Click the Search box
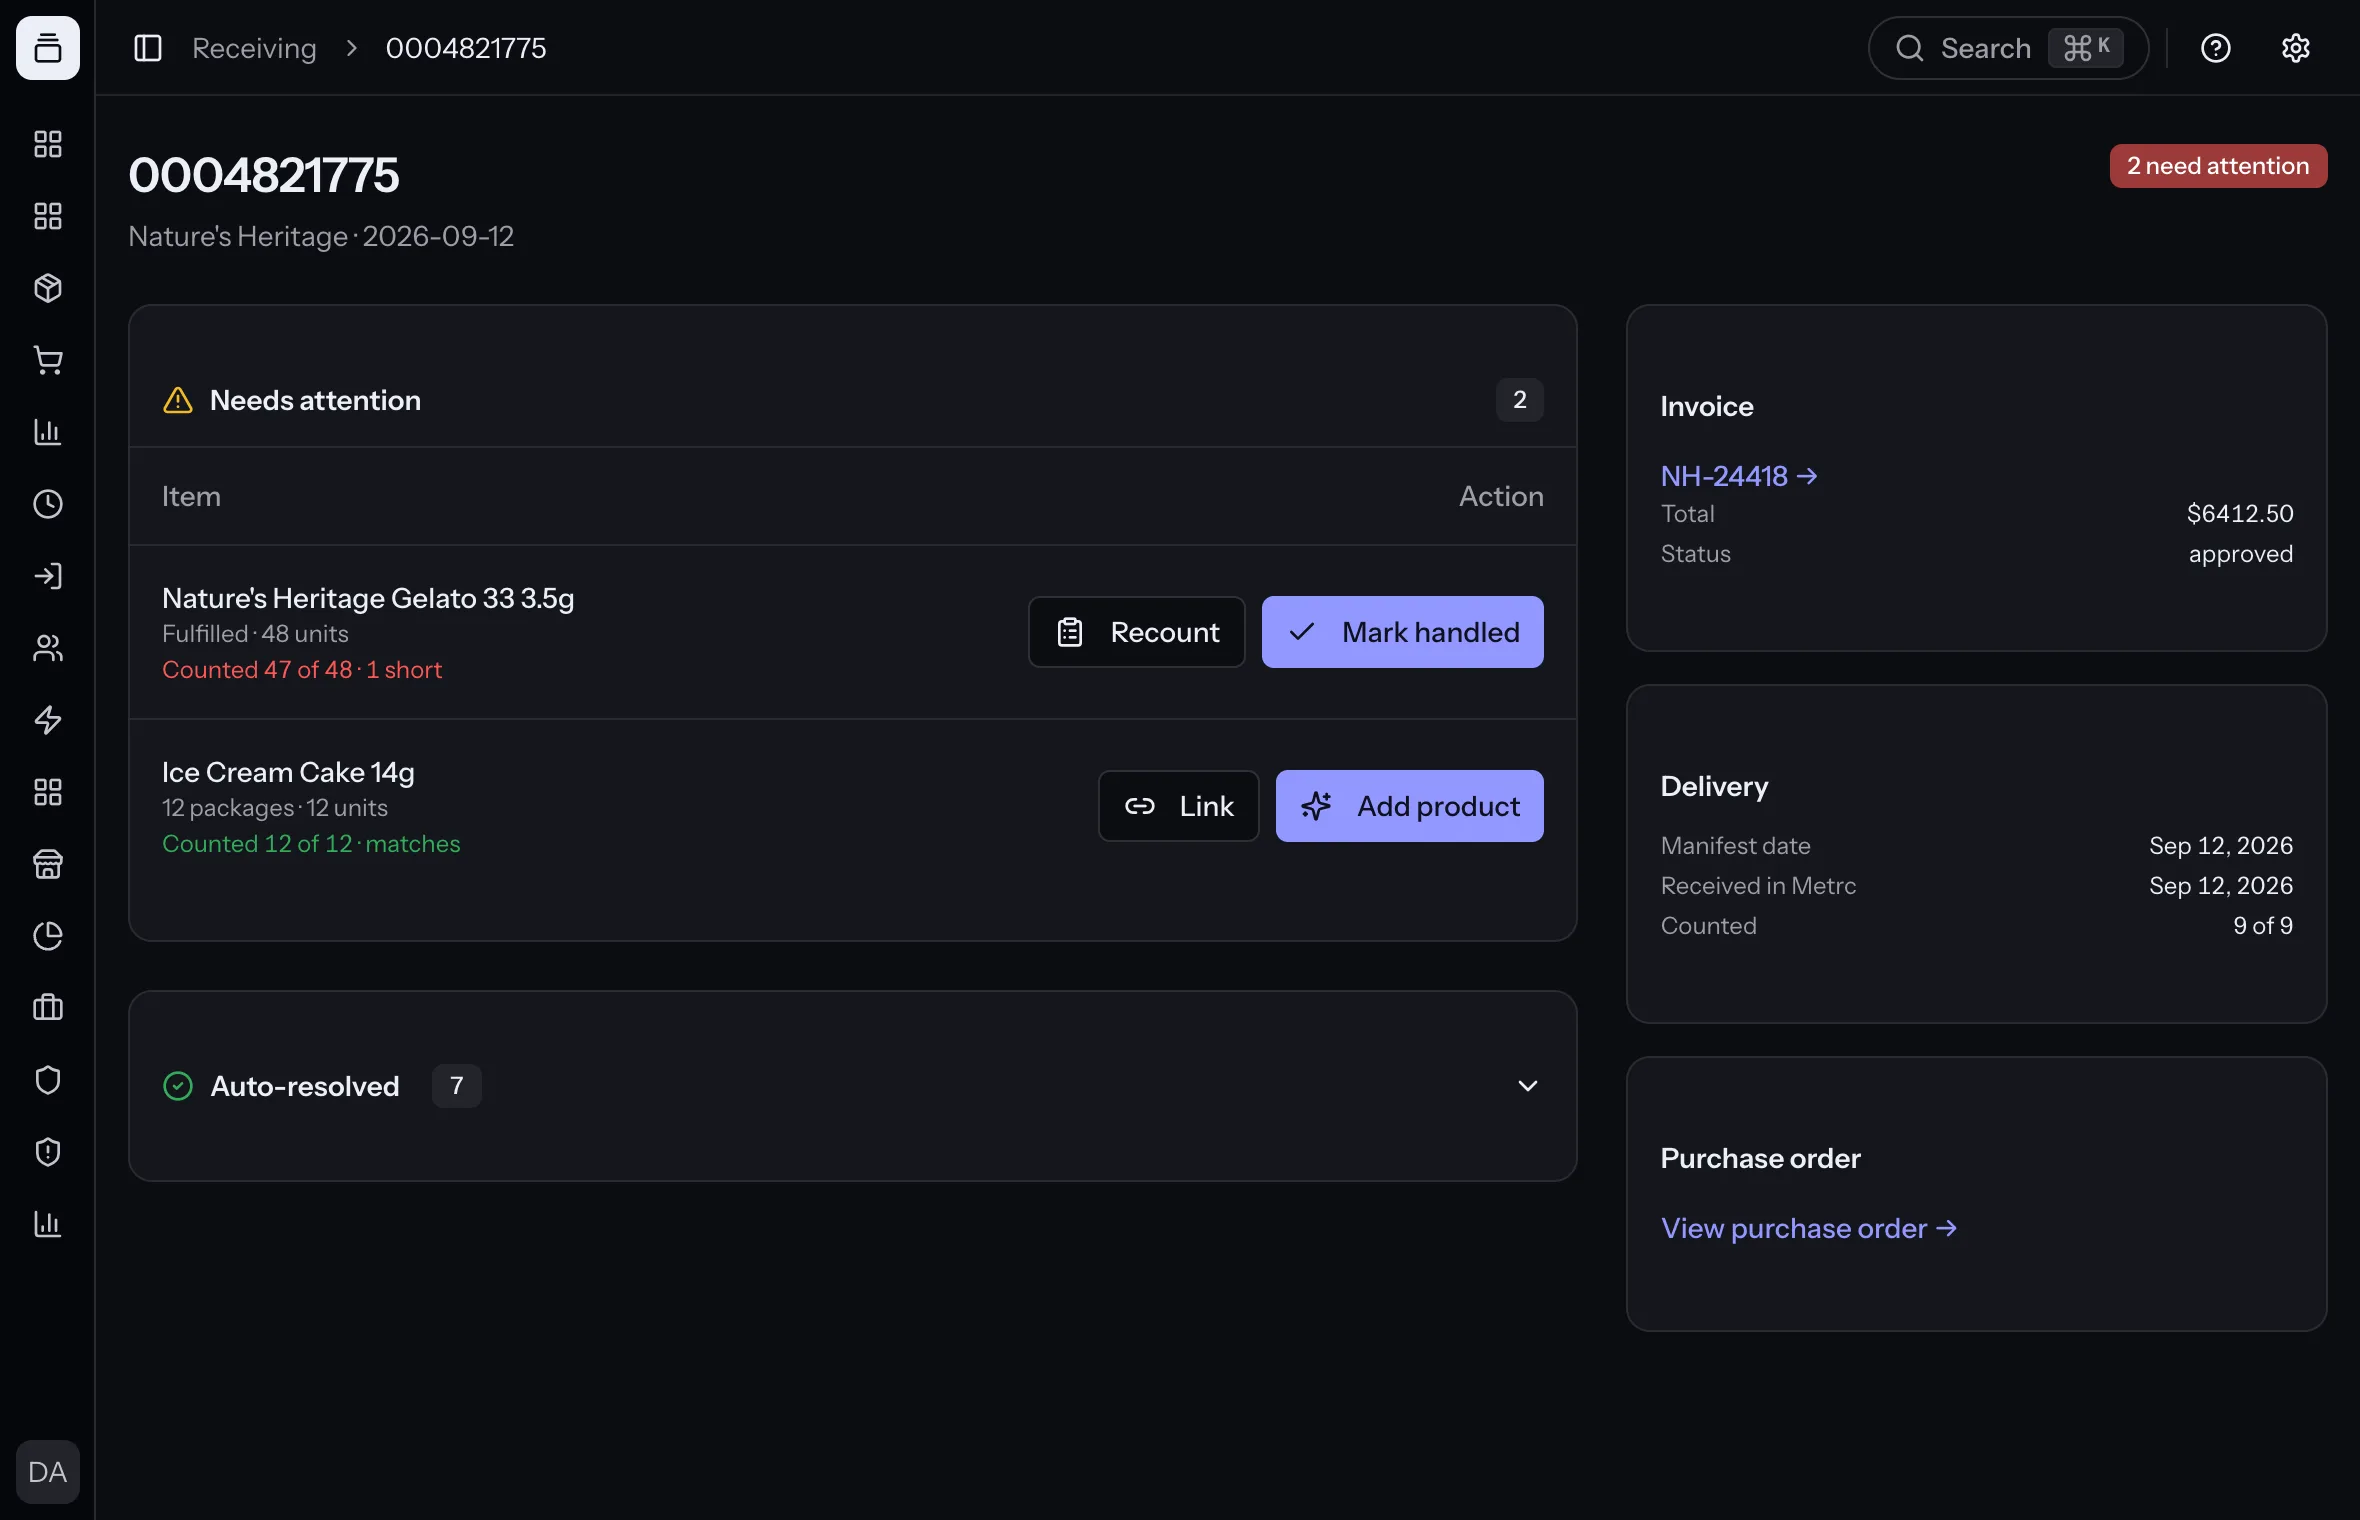This screenshot has height=1520, width=2360. pos(2008,48)
